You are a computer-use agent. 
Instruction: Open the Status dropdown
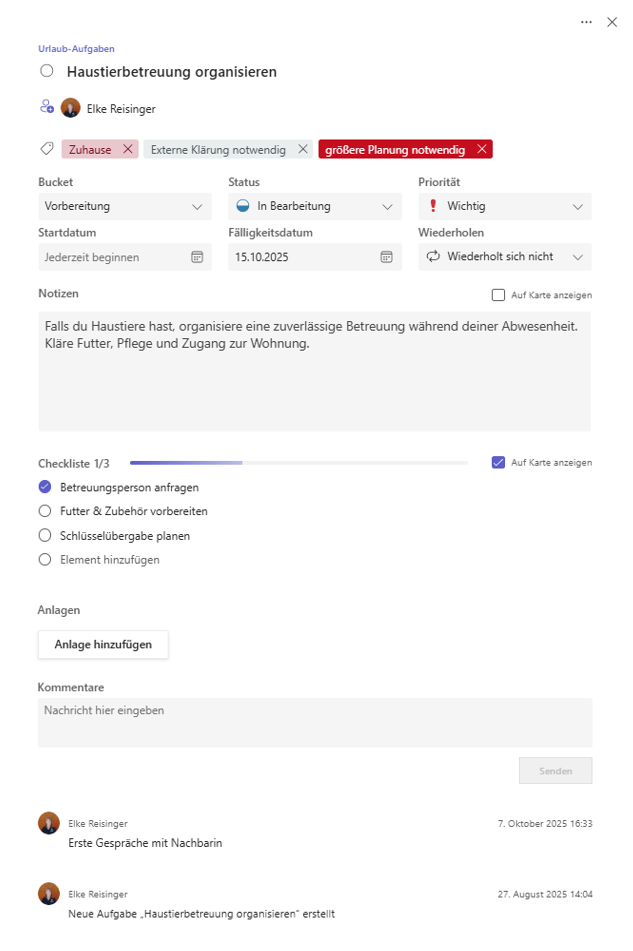314,206
